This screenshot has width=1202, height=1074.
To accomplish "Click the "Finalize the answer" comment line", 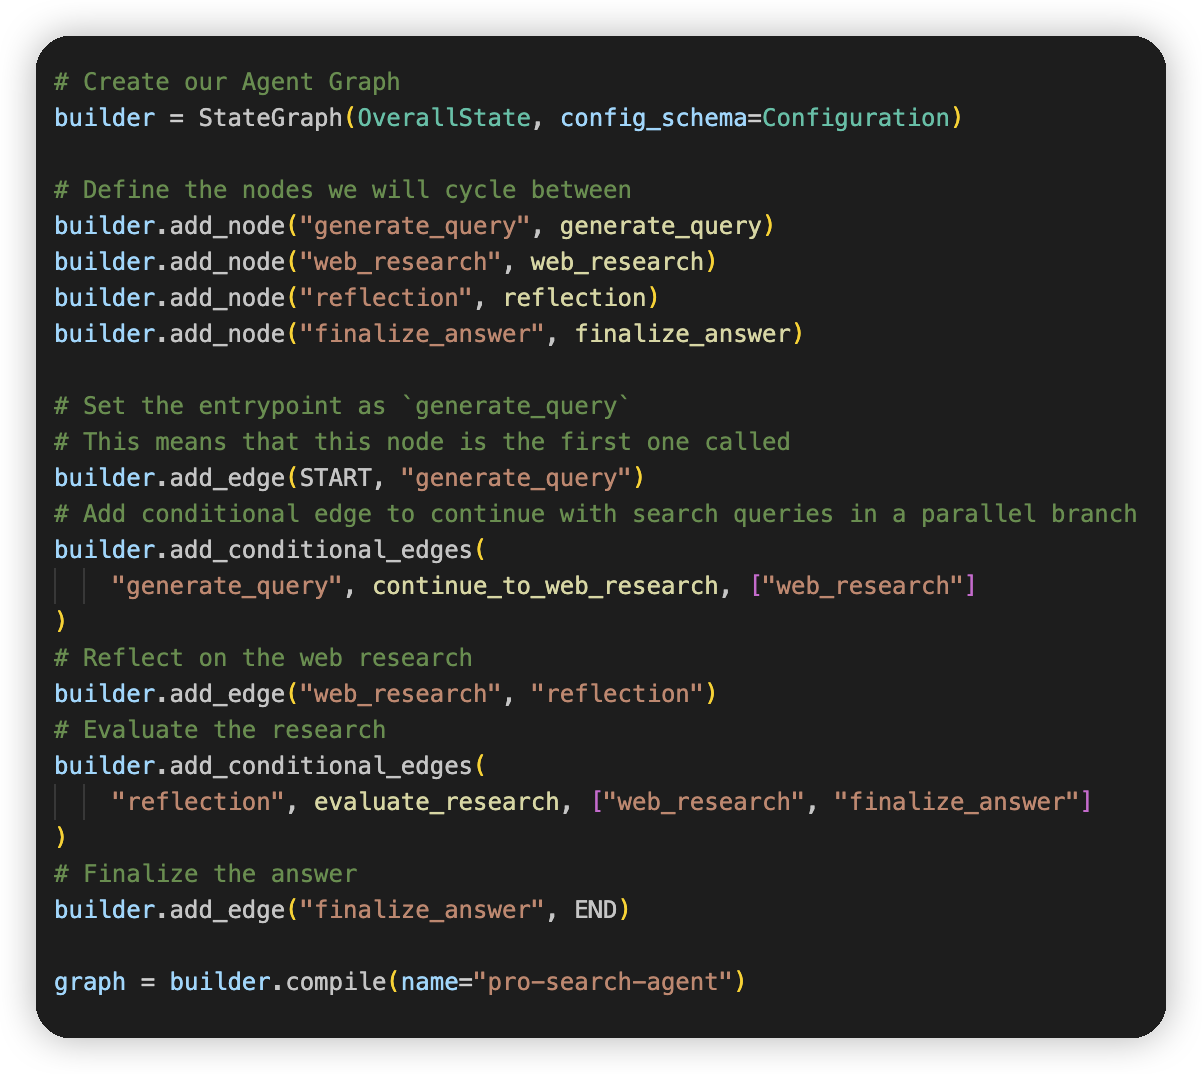I will [x=205, y=874].
